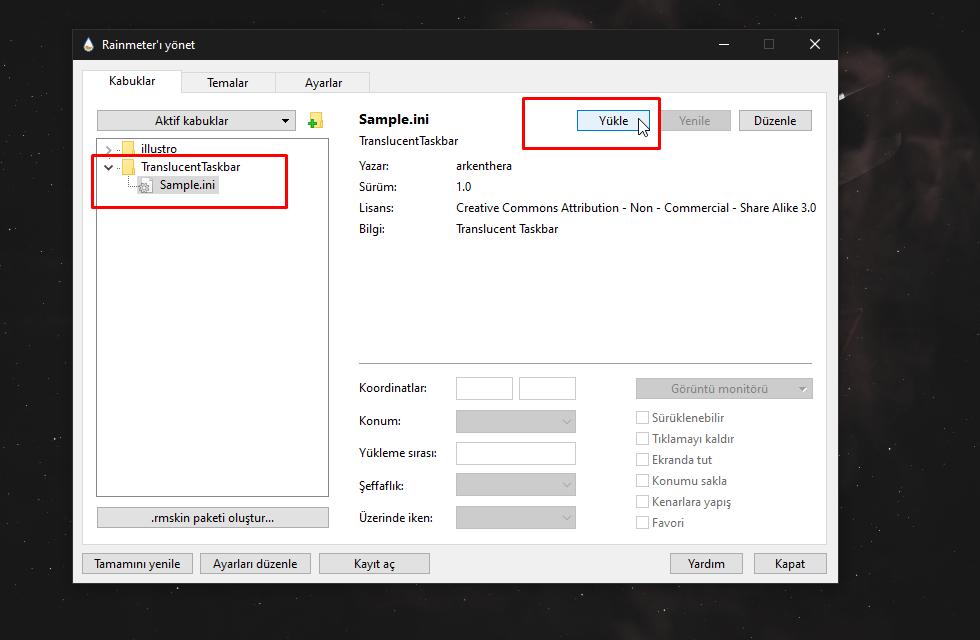
Task: Click the illustro folder icon
Action: (x=128, y=149)
